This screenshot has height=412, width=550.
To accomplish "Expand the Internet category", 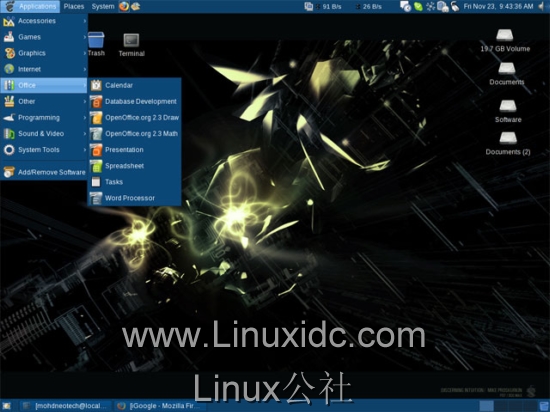I will pyautogui.click(x=44, y=69).
